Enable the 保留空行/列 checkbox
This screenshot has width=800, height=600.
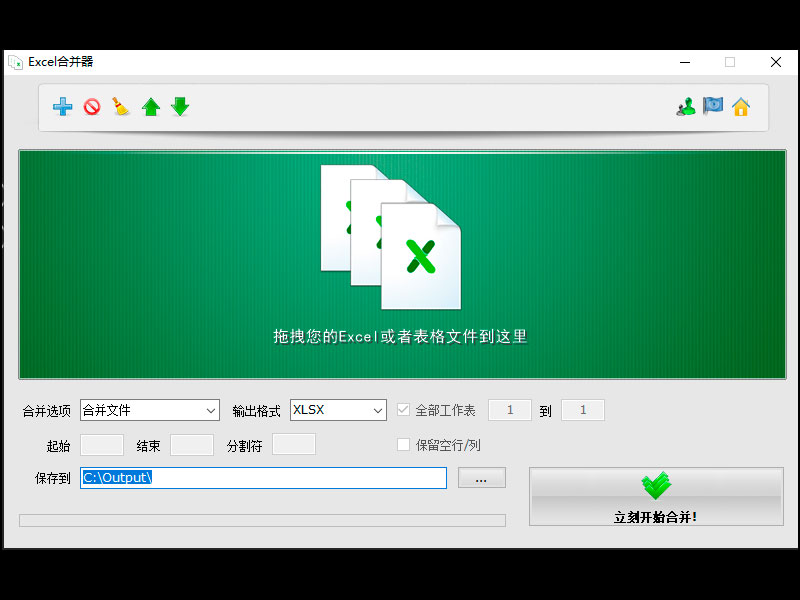click(x=403, y=445)
